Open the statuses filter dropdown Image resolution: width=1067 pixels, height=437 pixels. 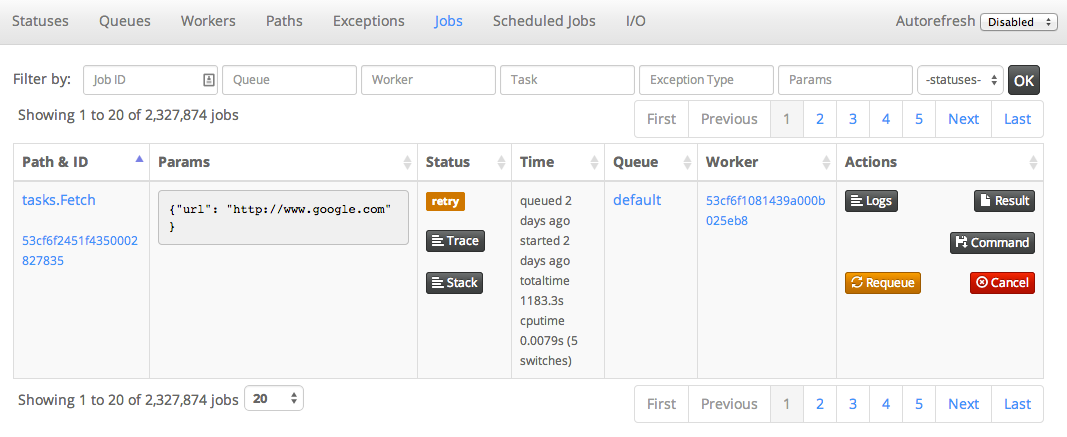(959, 80)
